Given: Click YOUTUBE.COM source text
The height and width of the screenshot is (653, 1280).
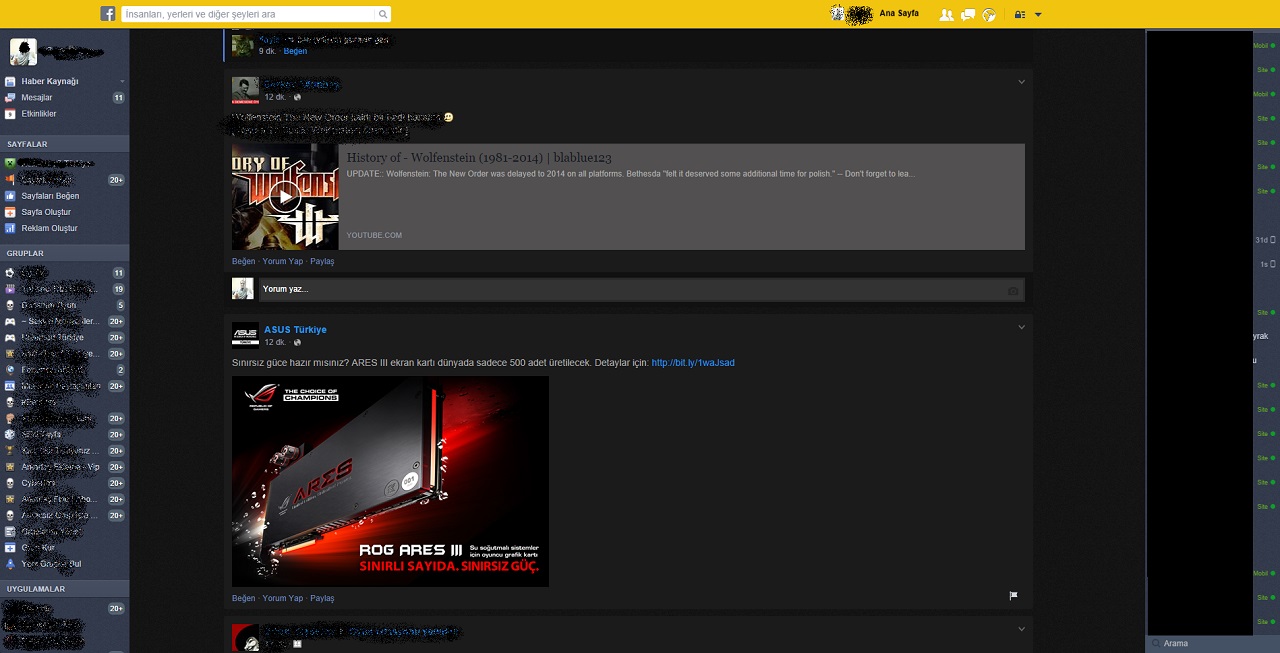Looking at the screenshot, I should coord(374,235).
